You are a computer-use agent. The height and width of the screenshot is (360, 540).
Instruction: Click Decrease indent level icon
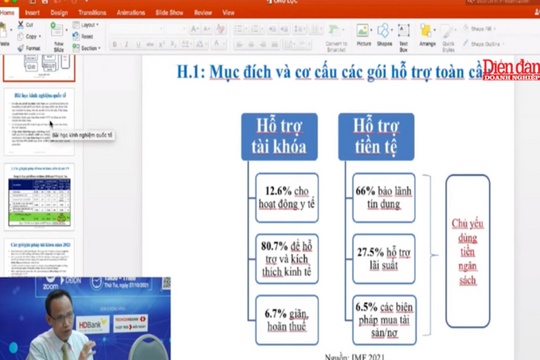coord(272,29)
